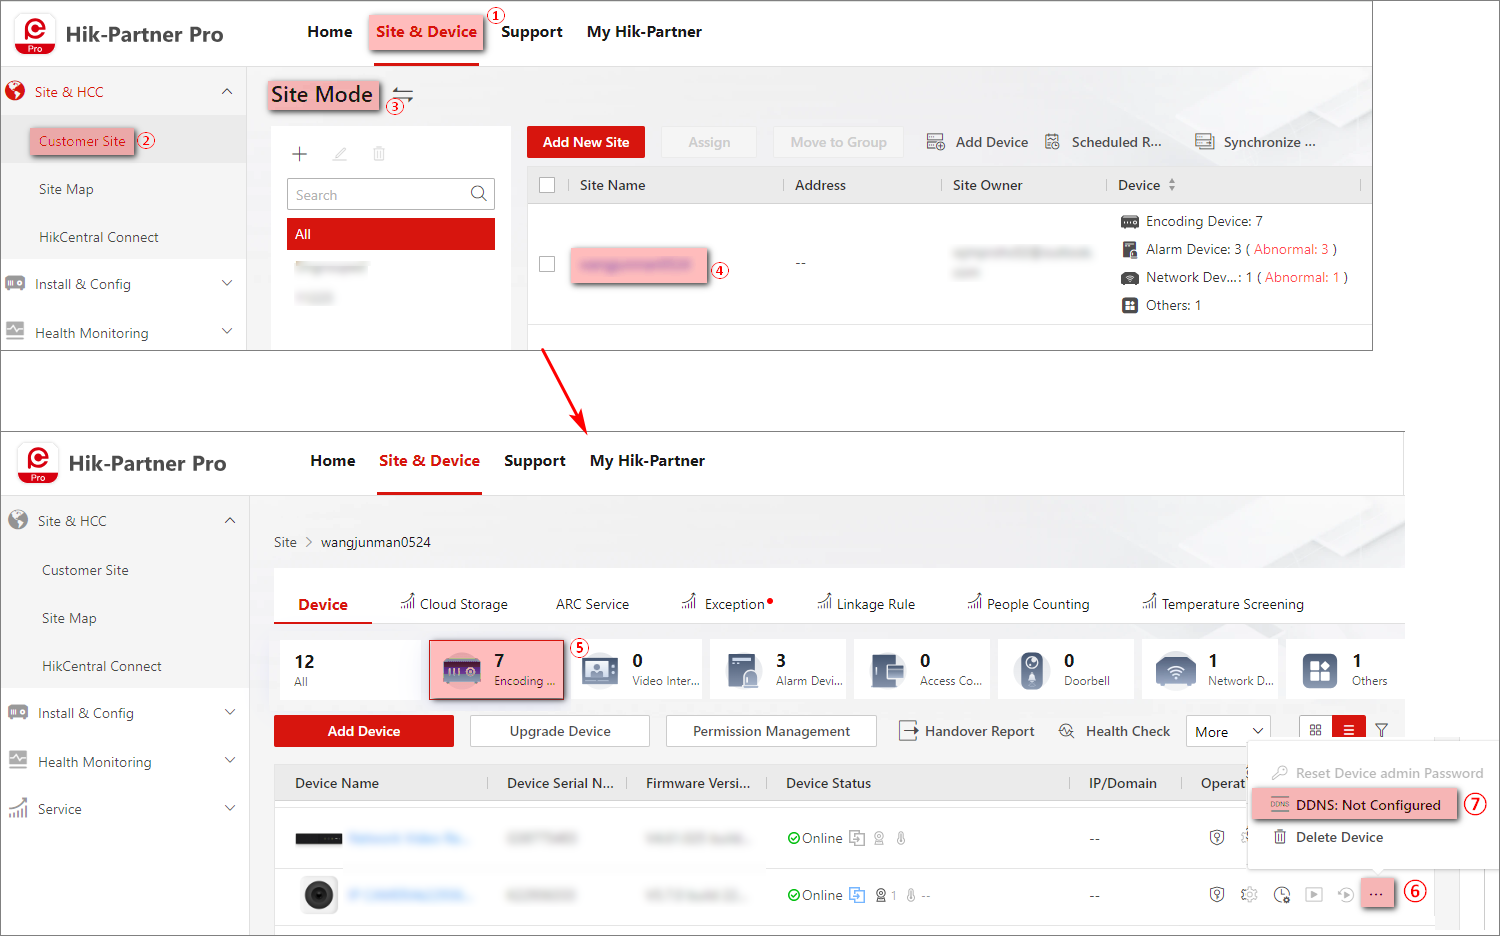Run the Health Check
Screen dimensions: 1500x936
(1114, 731)
